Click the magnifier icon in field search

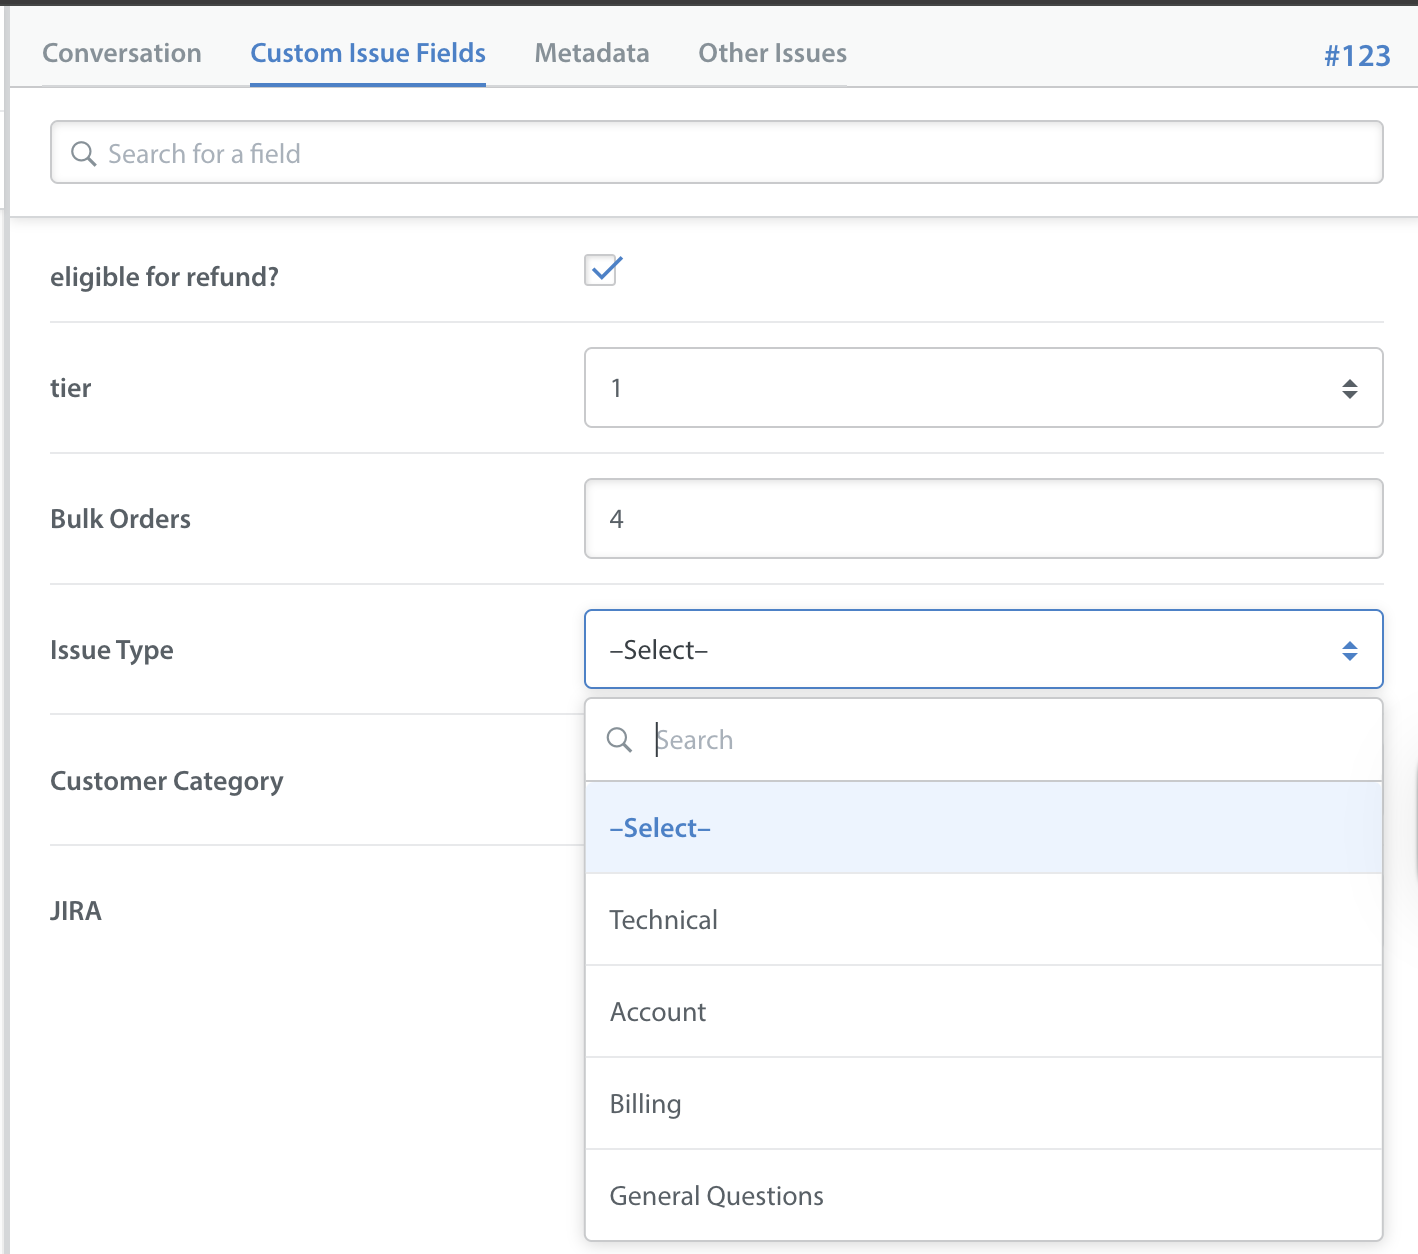(83, 153)
